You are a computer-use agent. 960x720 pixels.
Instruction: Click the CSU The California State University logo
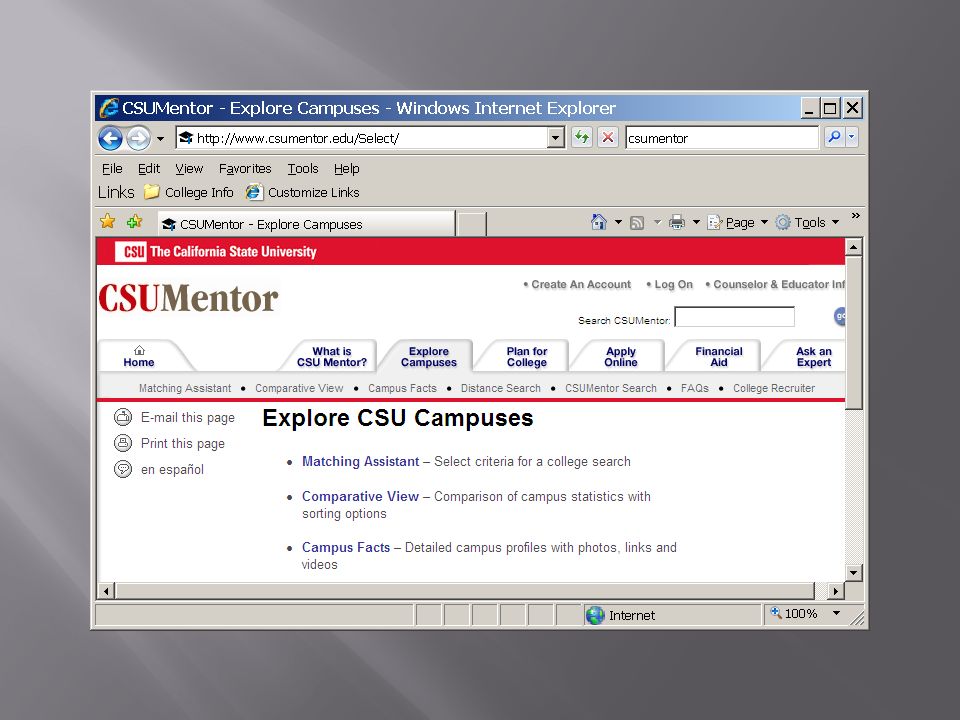[216, 252]
